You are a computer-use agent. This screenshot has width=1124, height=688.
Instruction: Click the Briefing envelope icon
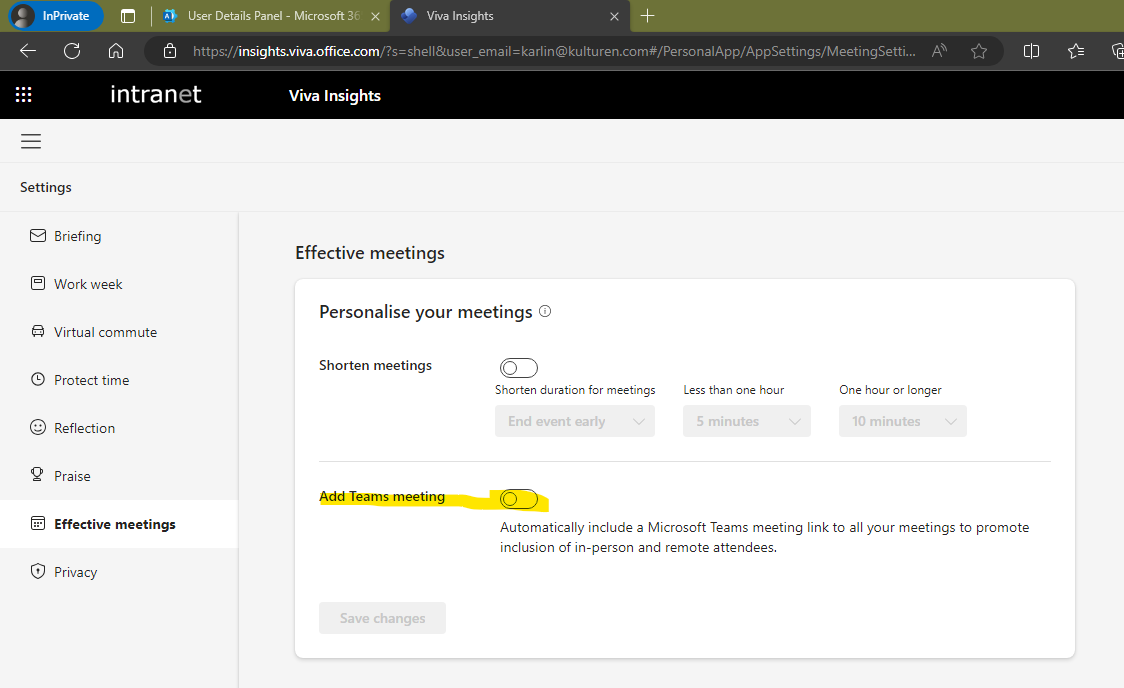(38, 236)
